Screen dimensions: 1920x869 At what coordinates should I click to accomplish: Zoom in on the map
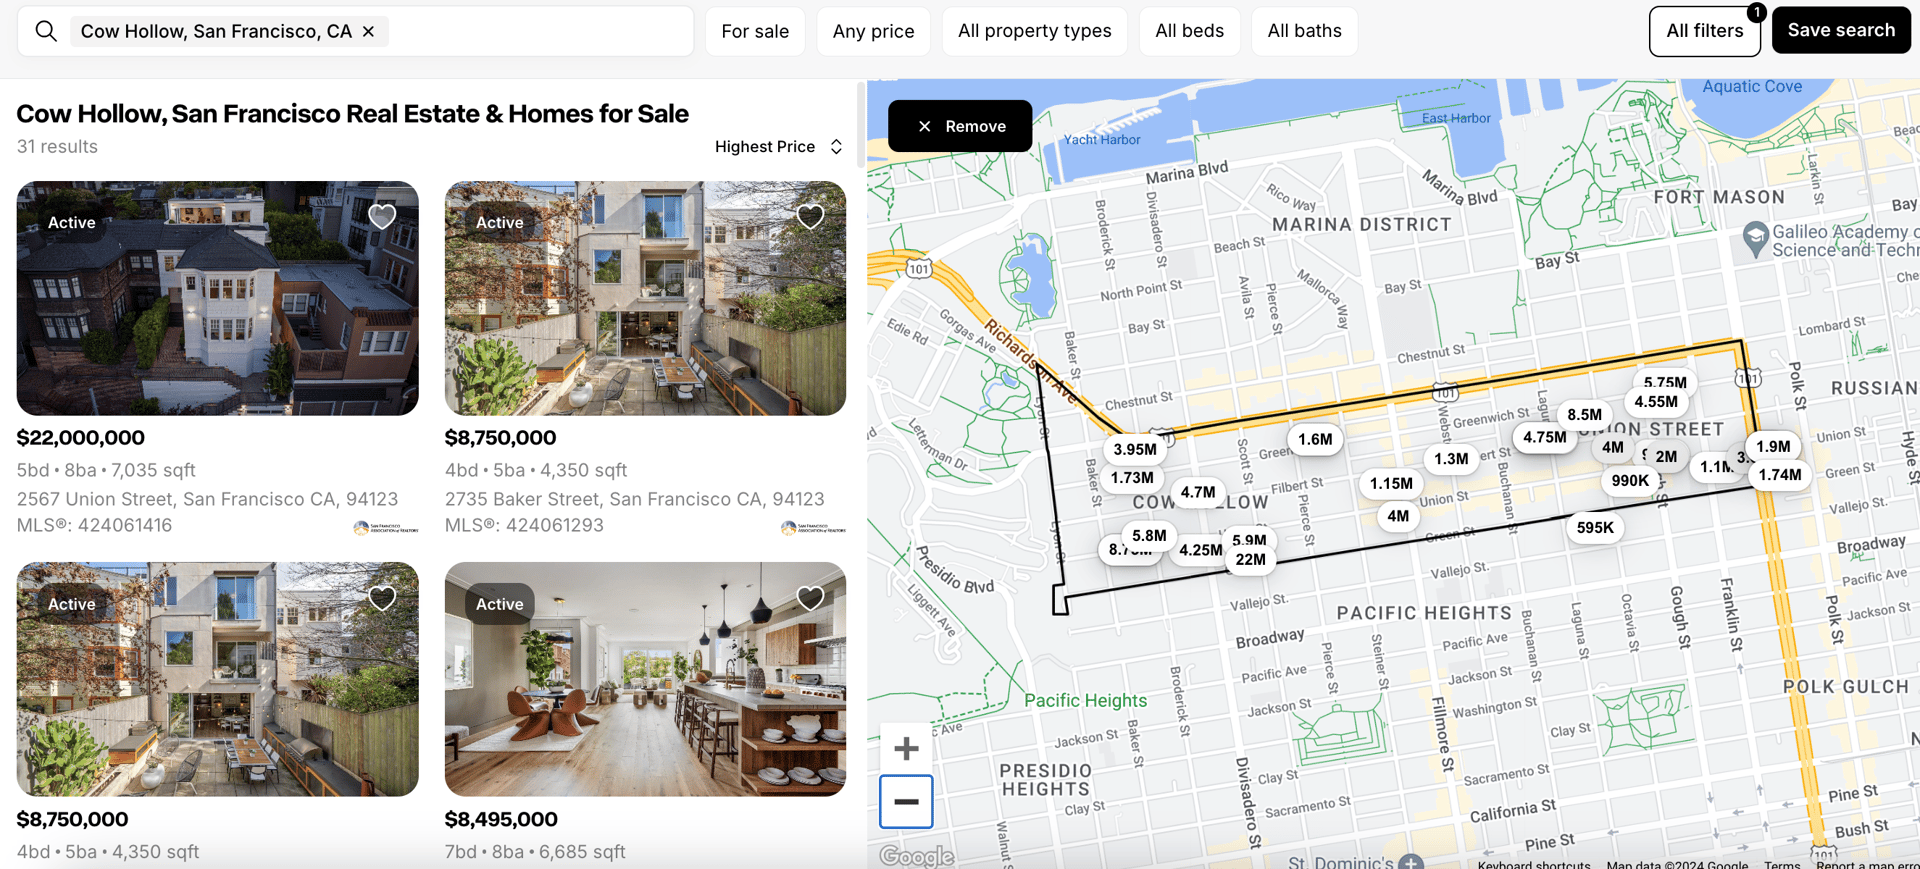point(906,748)
